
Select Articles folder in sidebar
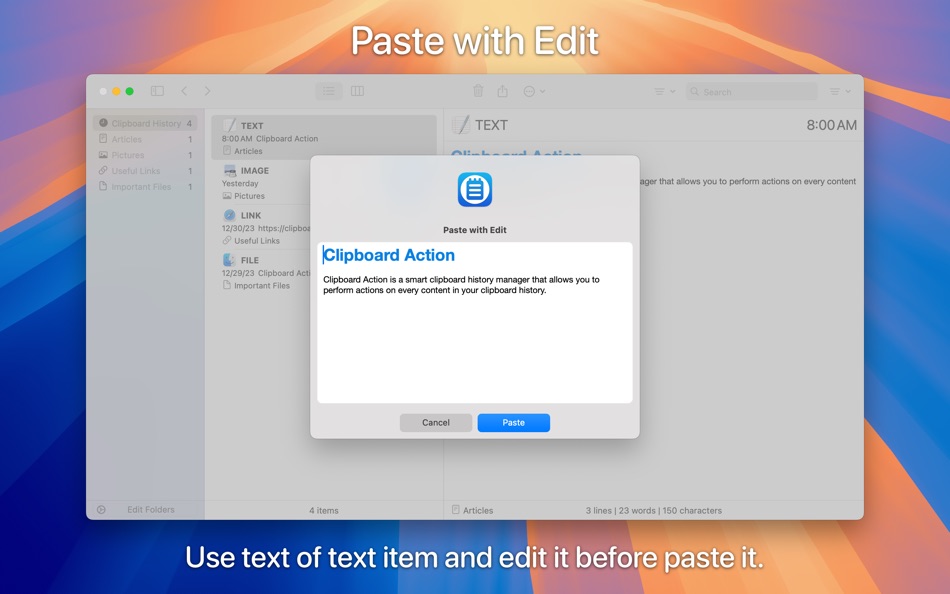point(145,139)
